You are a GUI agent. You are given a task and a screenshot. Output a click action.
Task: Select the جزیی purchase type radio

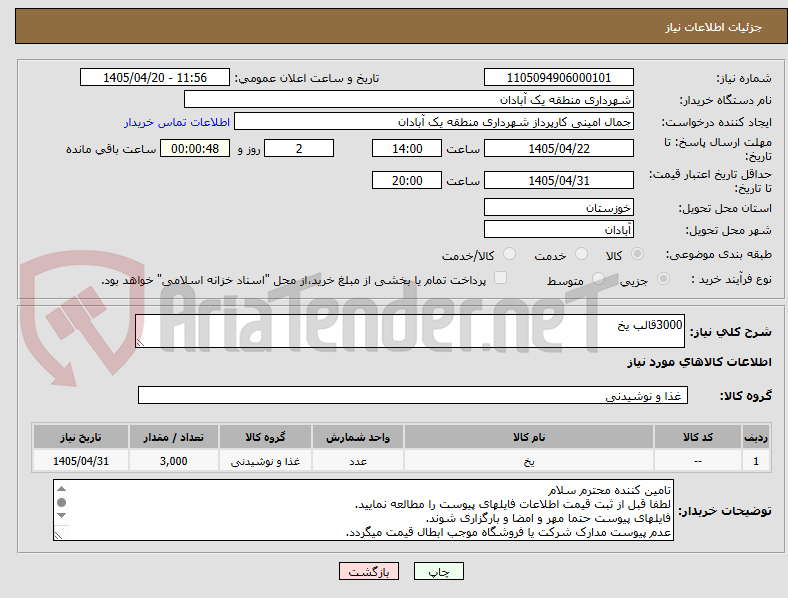[x=663, y=278]
